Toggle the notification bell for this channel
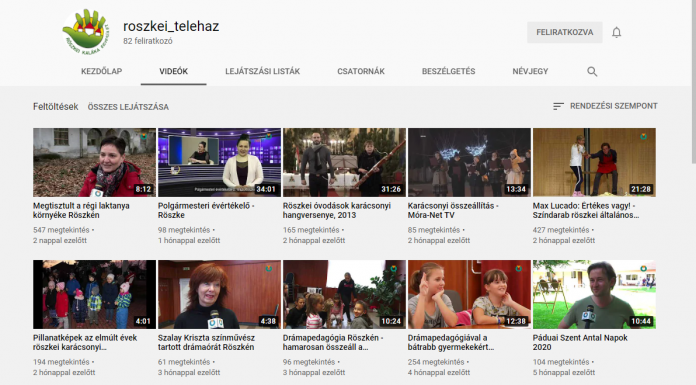Screen dimensions: 696x385 (x=616, y=32)
